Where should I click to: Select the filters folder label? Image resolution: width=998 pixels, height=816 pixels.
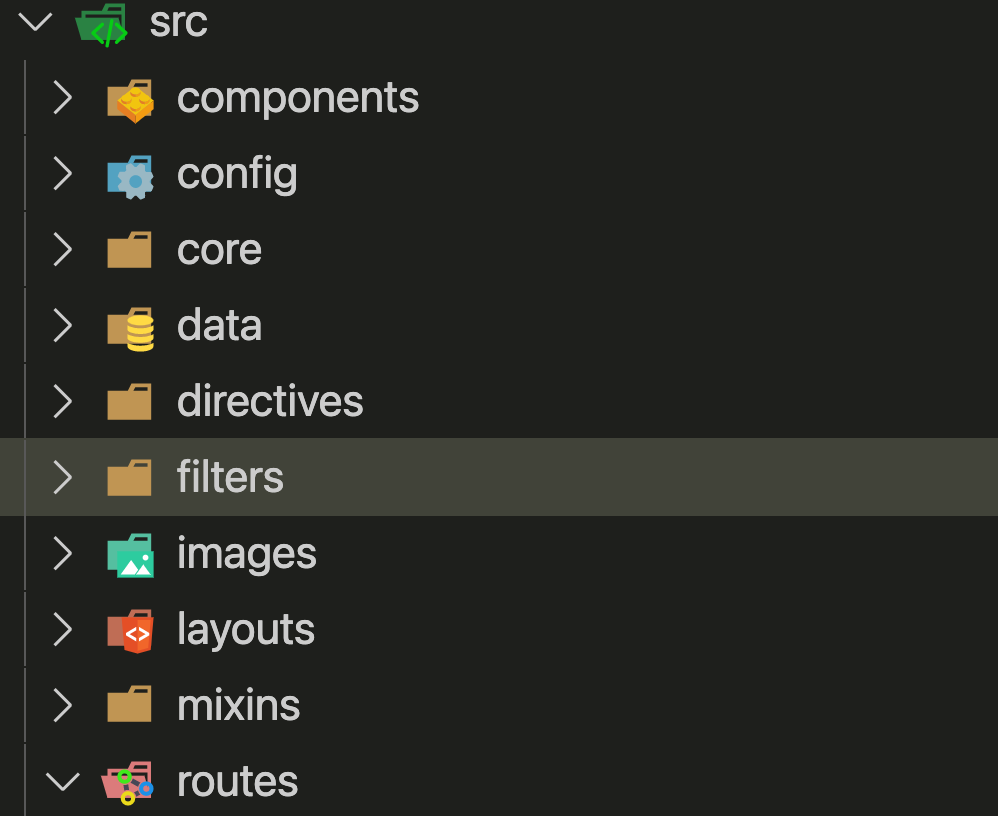click(x=230, y=477)
